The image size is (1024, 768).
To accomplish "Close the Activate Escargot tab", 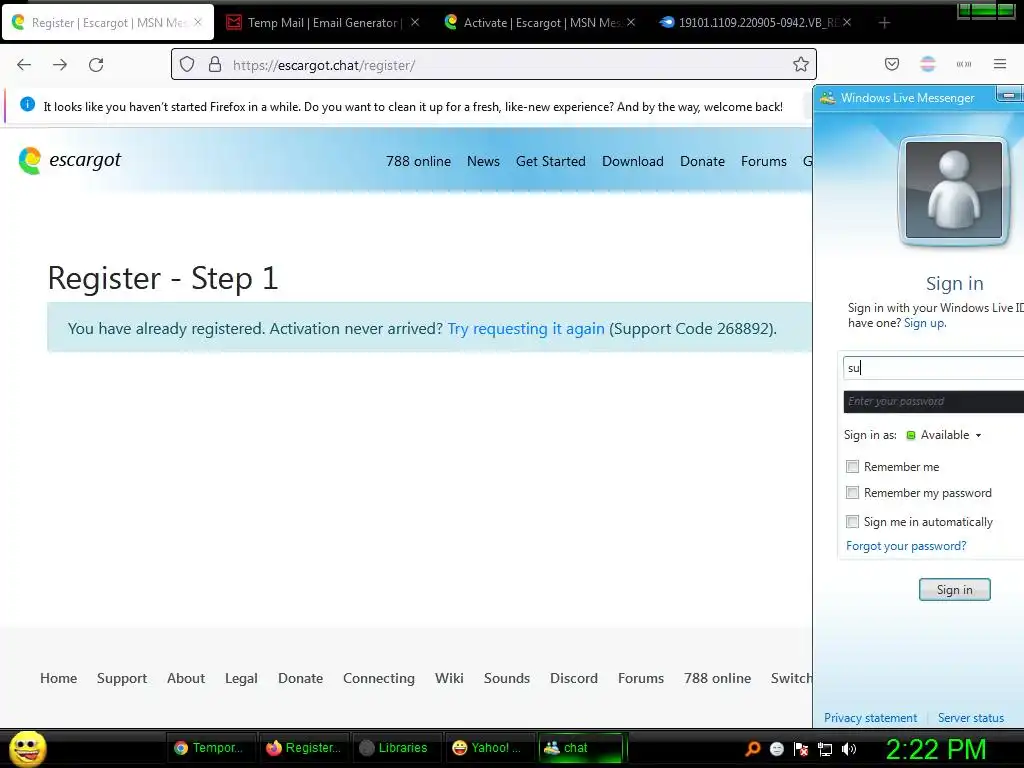I will [631, 22].
